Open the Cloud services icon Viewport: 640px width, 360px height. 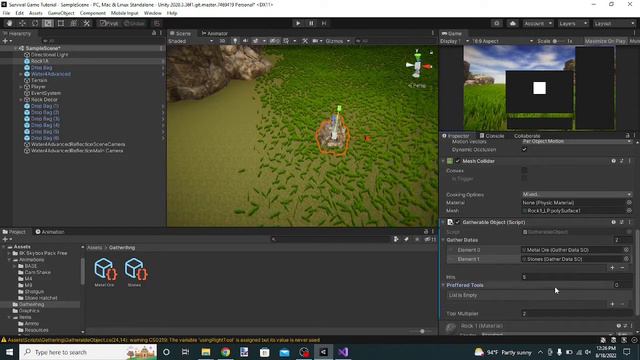click(x=513, y=23)
